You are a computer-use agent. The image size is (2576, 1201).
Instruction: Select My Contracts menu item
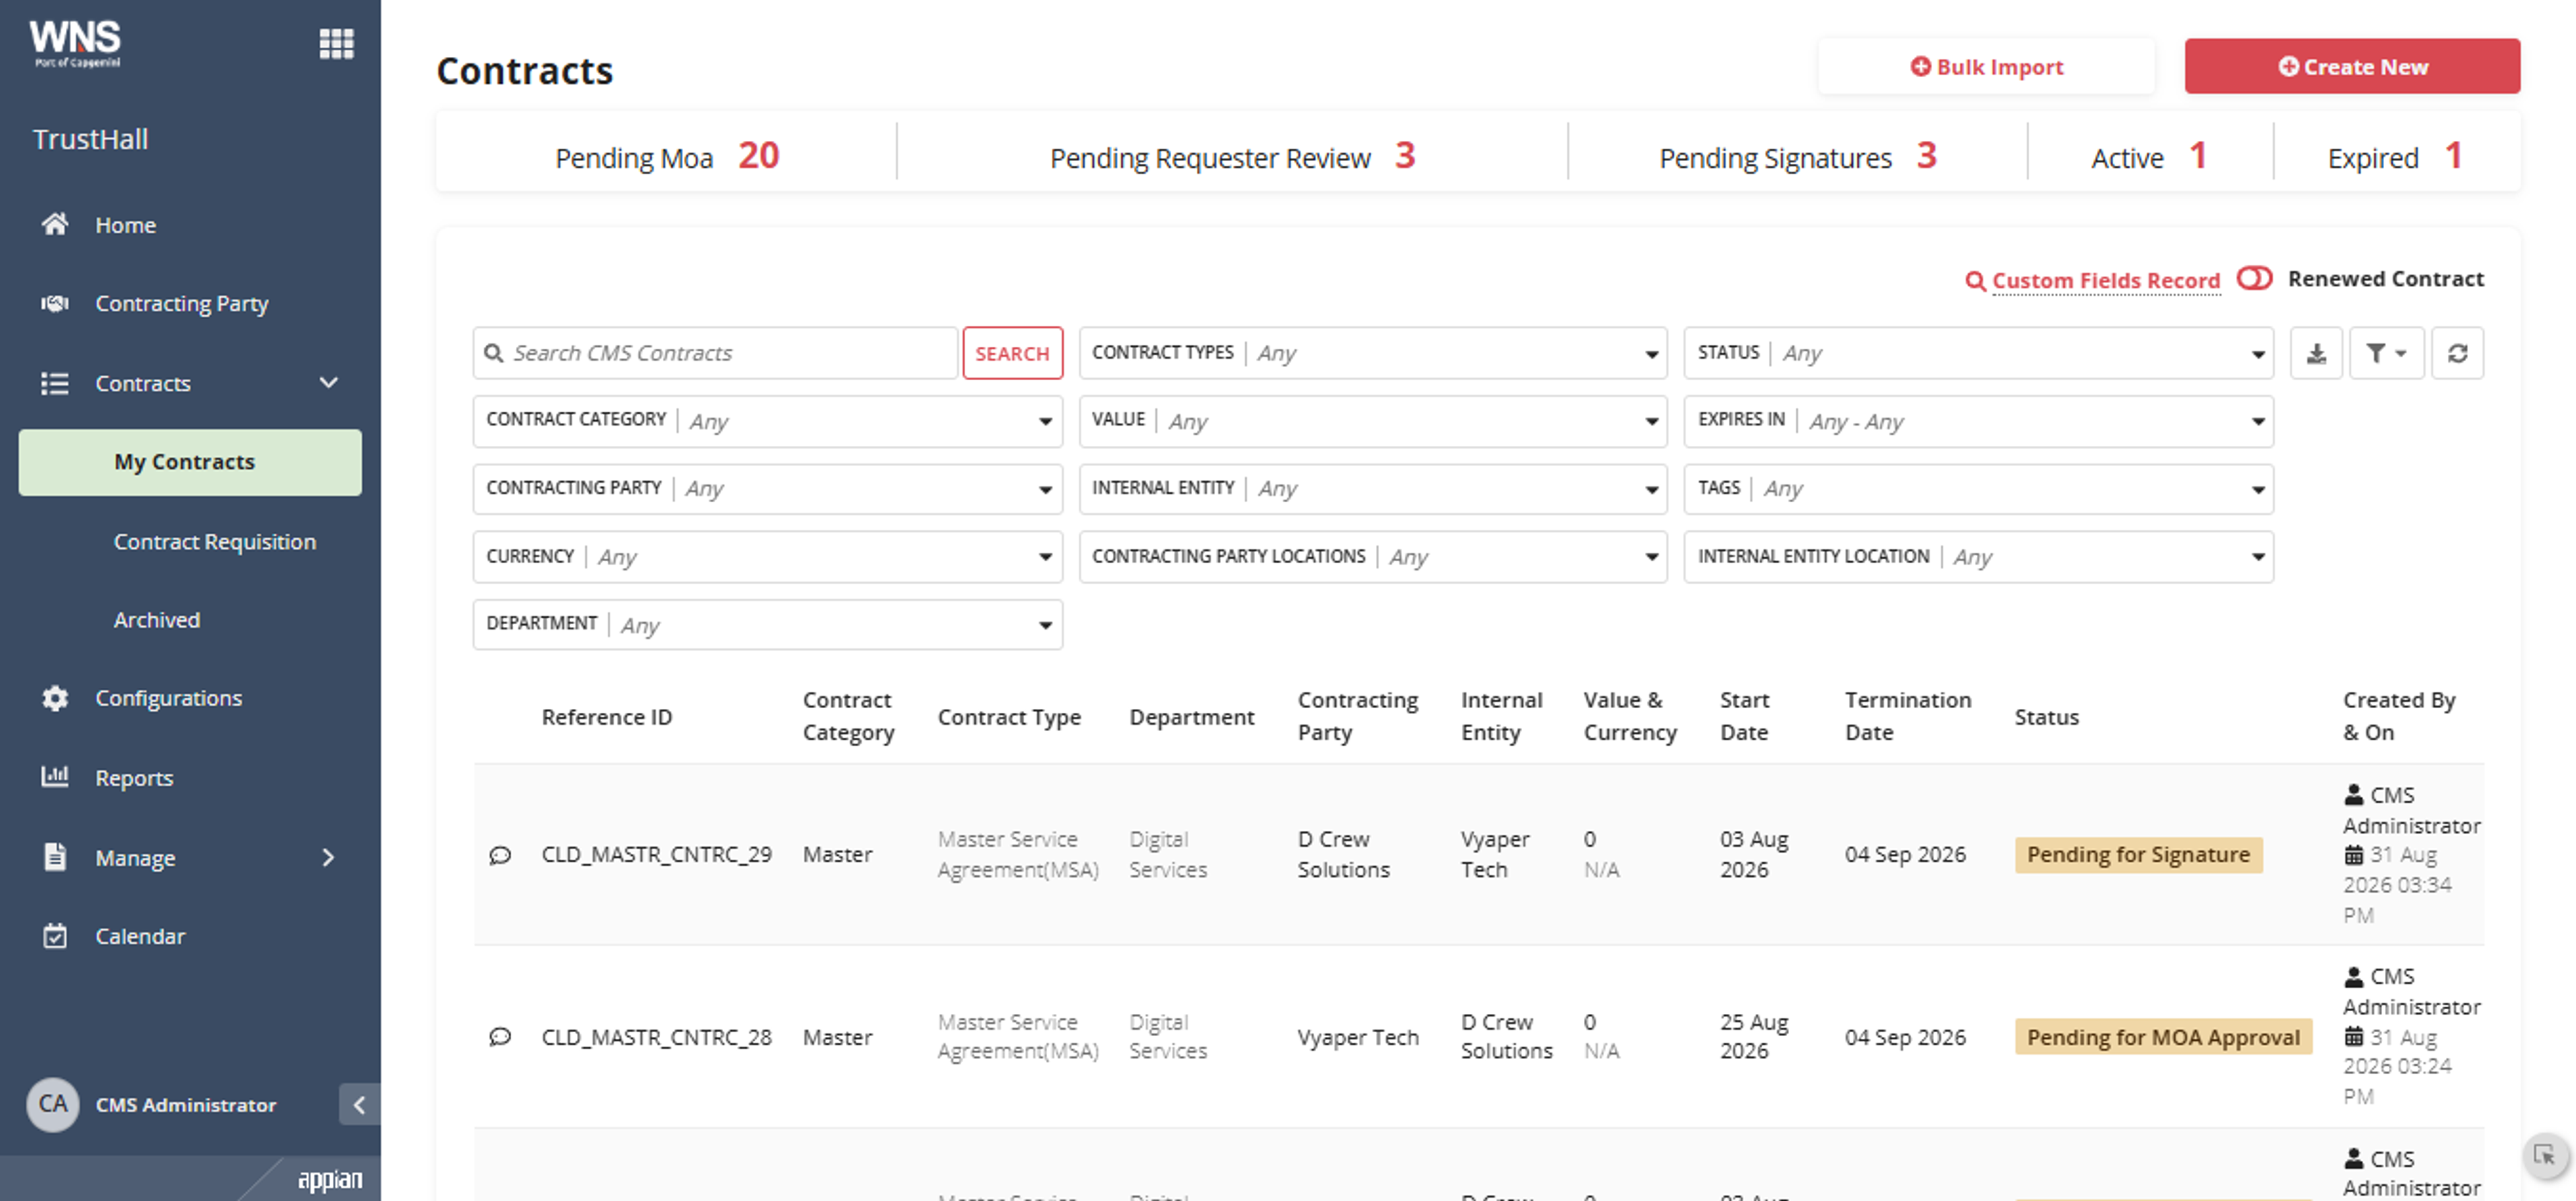pos(190,462)
